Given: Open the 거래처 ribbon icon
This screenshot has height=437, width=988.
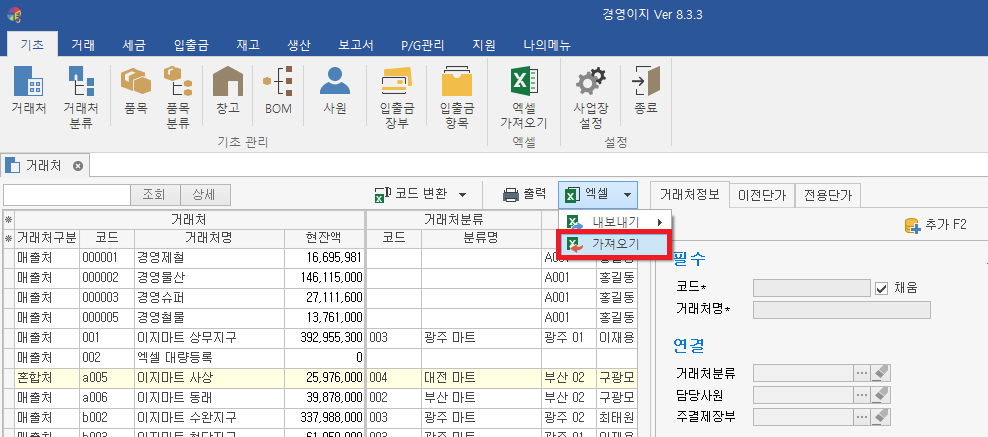Looking at the screenshot, I should 28,96.
